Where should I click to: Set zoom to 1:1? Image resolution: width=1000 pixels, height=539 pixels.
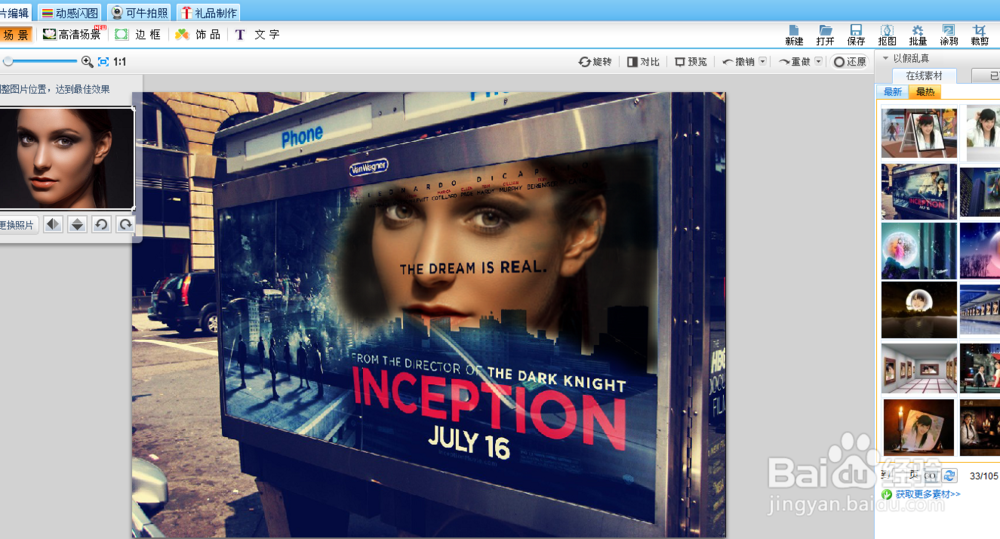[120, 62]
